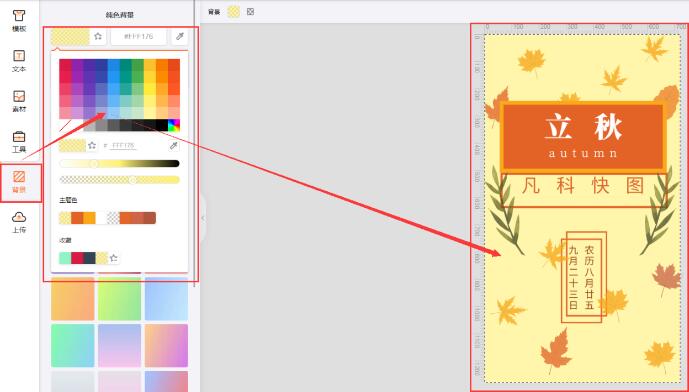Click the #FFF176 hex input at the panel top
Screen dimensions: 689x392
tap(138, 36)
